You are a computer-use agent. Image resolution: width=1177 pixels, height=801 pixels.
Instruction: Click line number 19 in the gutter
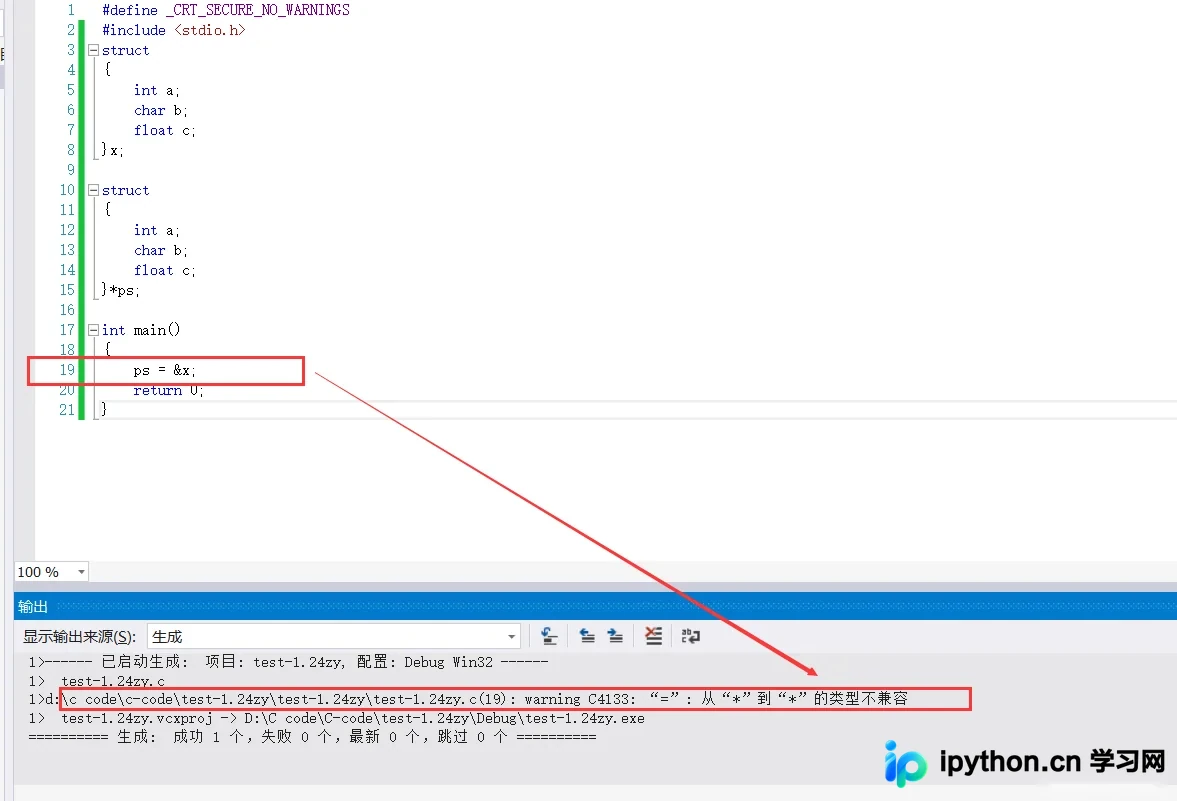click(x=68, y=370)
